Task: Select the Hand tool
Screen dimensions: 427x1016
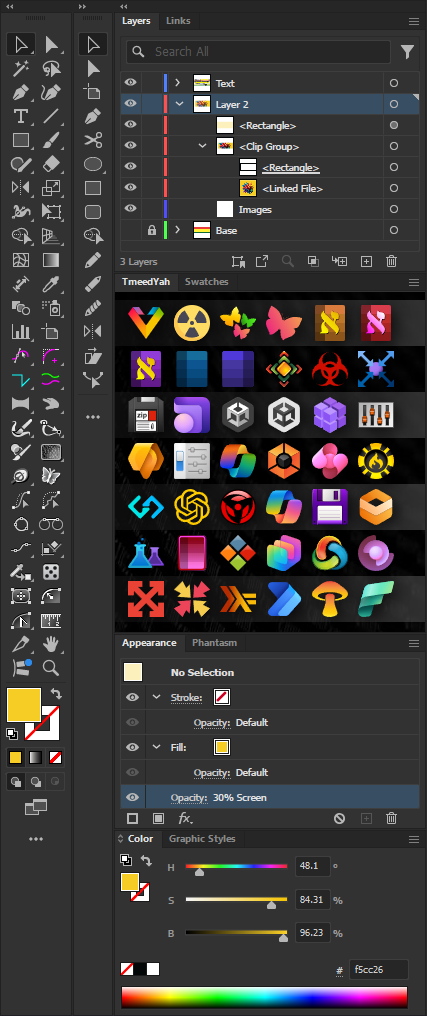Action: click(51, 644)
